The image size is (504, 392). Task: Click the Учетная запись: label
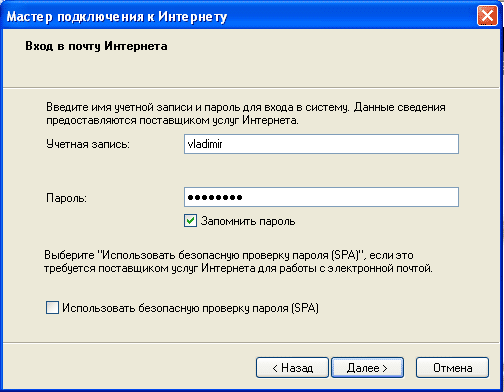point(88,144)
